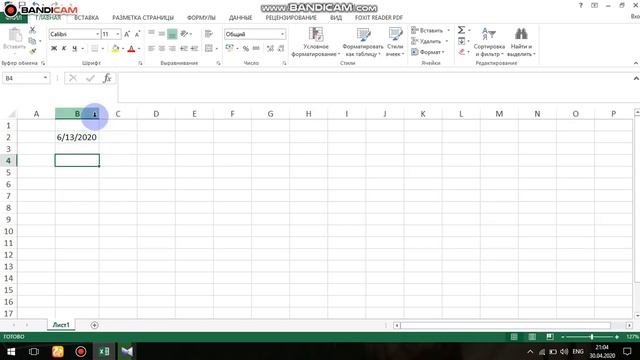Open Форматировать как таблицу dropdown
Image resolution: width=640 pixels, height=360 pixels.
point(363,42)
